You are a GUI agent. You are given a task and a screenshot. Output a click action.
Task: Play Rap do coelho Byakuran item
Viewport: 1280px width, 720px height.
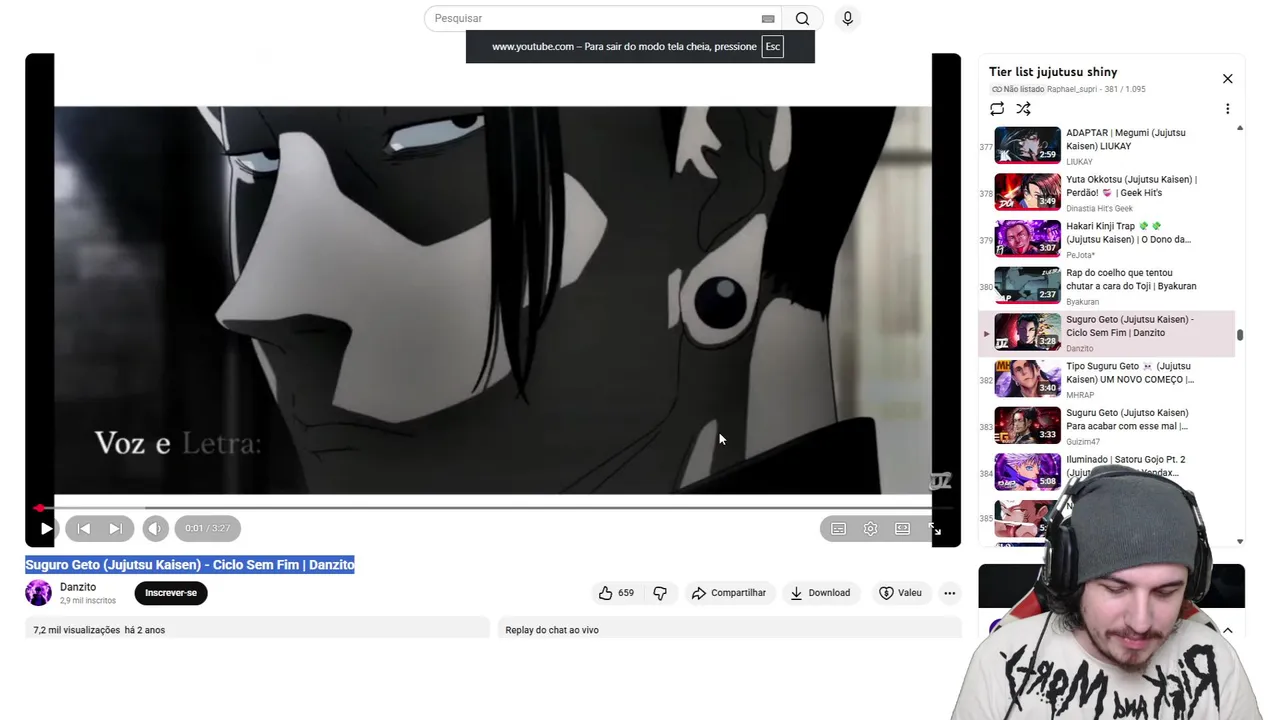(1106, 286)
